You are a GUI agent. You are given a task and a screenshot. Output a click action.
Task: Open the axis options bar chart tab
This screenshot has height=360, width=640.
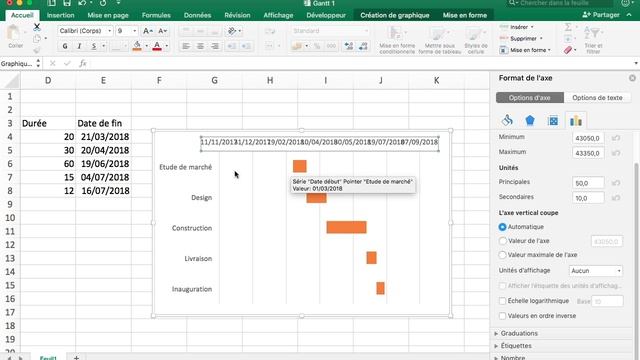click(576, 120)
